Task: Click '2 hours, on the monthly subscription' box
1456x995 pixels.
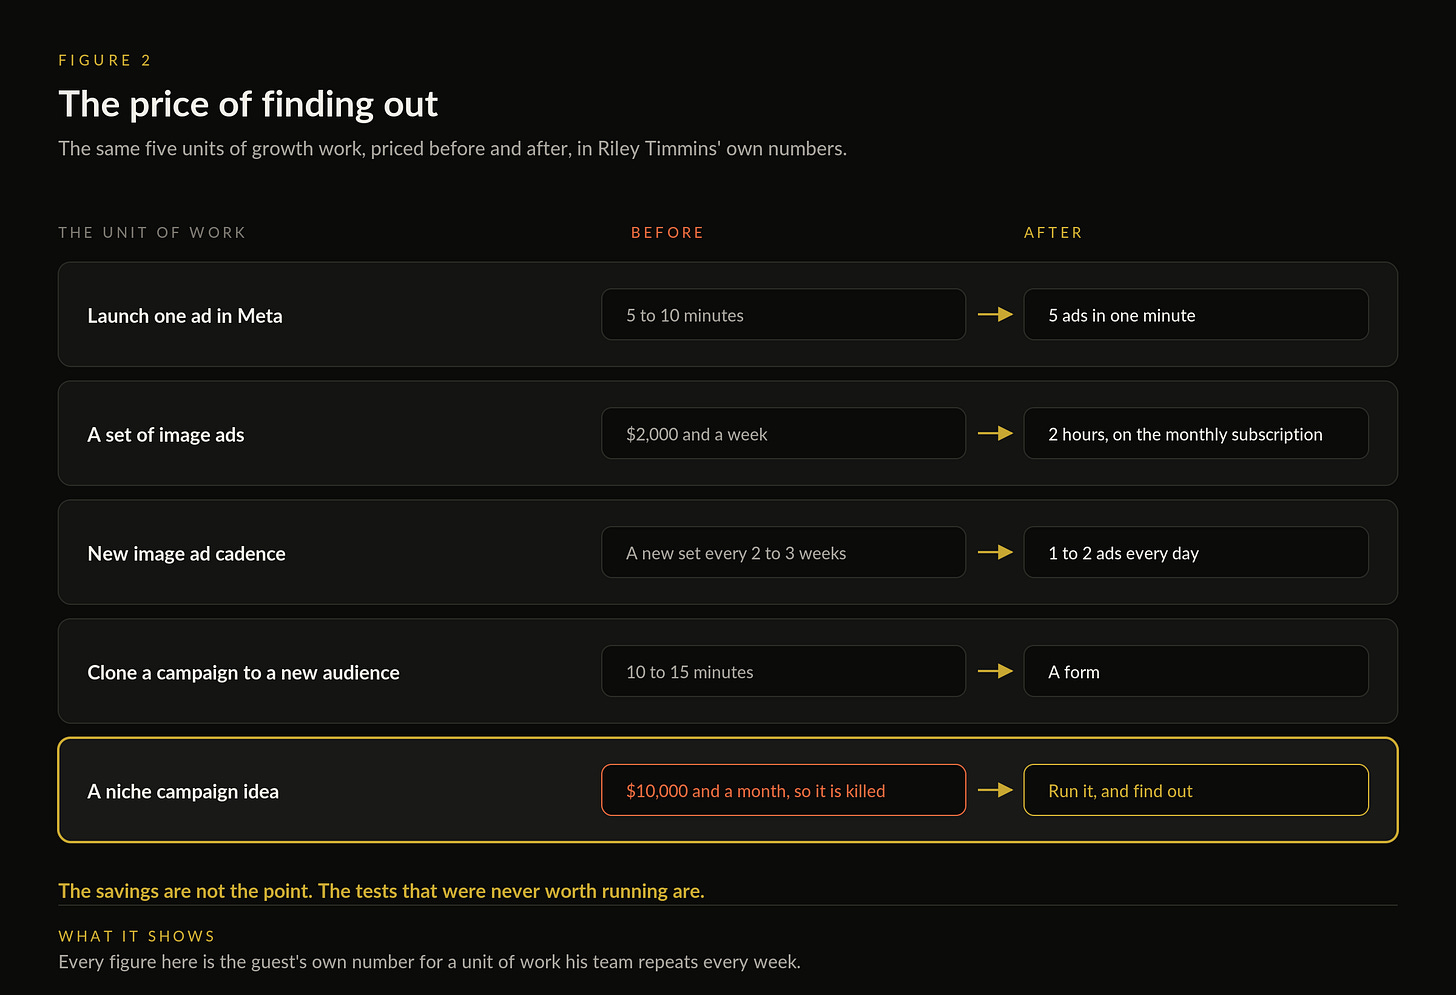Action: click(x=1196, y=433)
